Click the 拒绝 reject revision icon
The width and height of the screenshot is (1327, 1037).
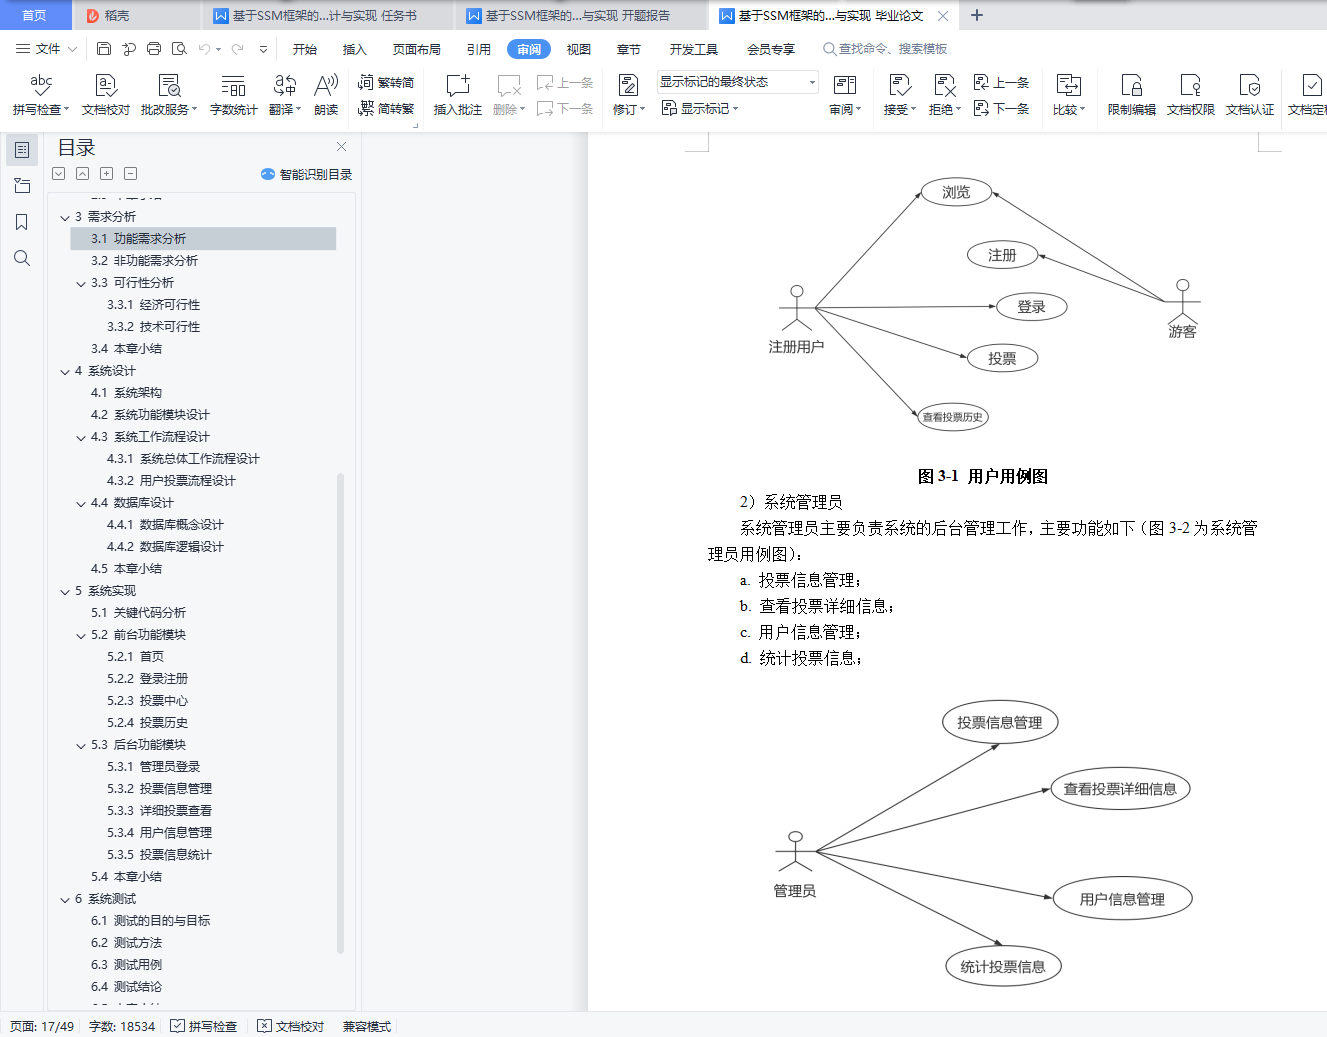point(945,95)
